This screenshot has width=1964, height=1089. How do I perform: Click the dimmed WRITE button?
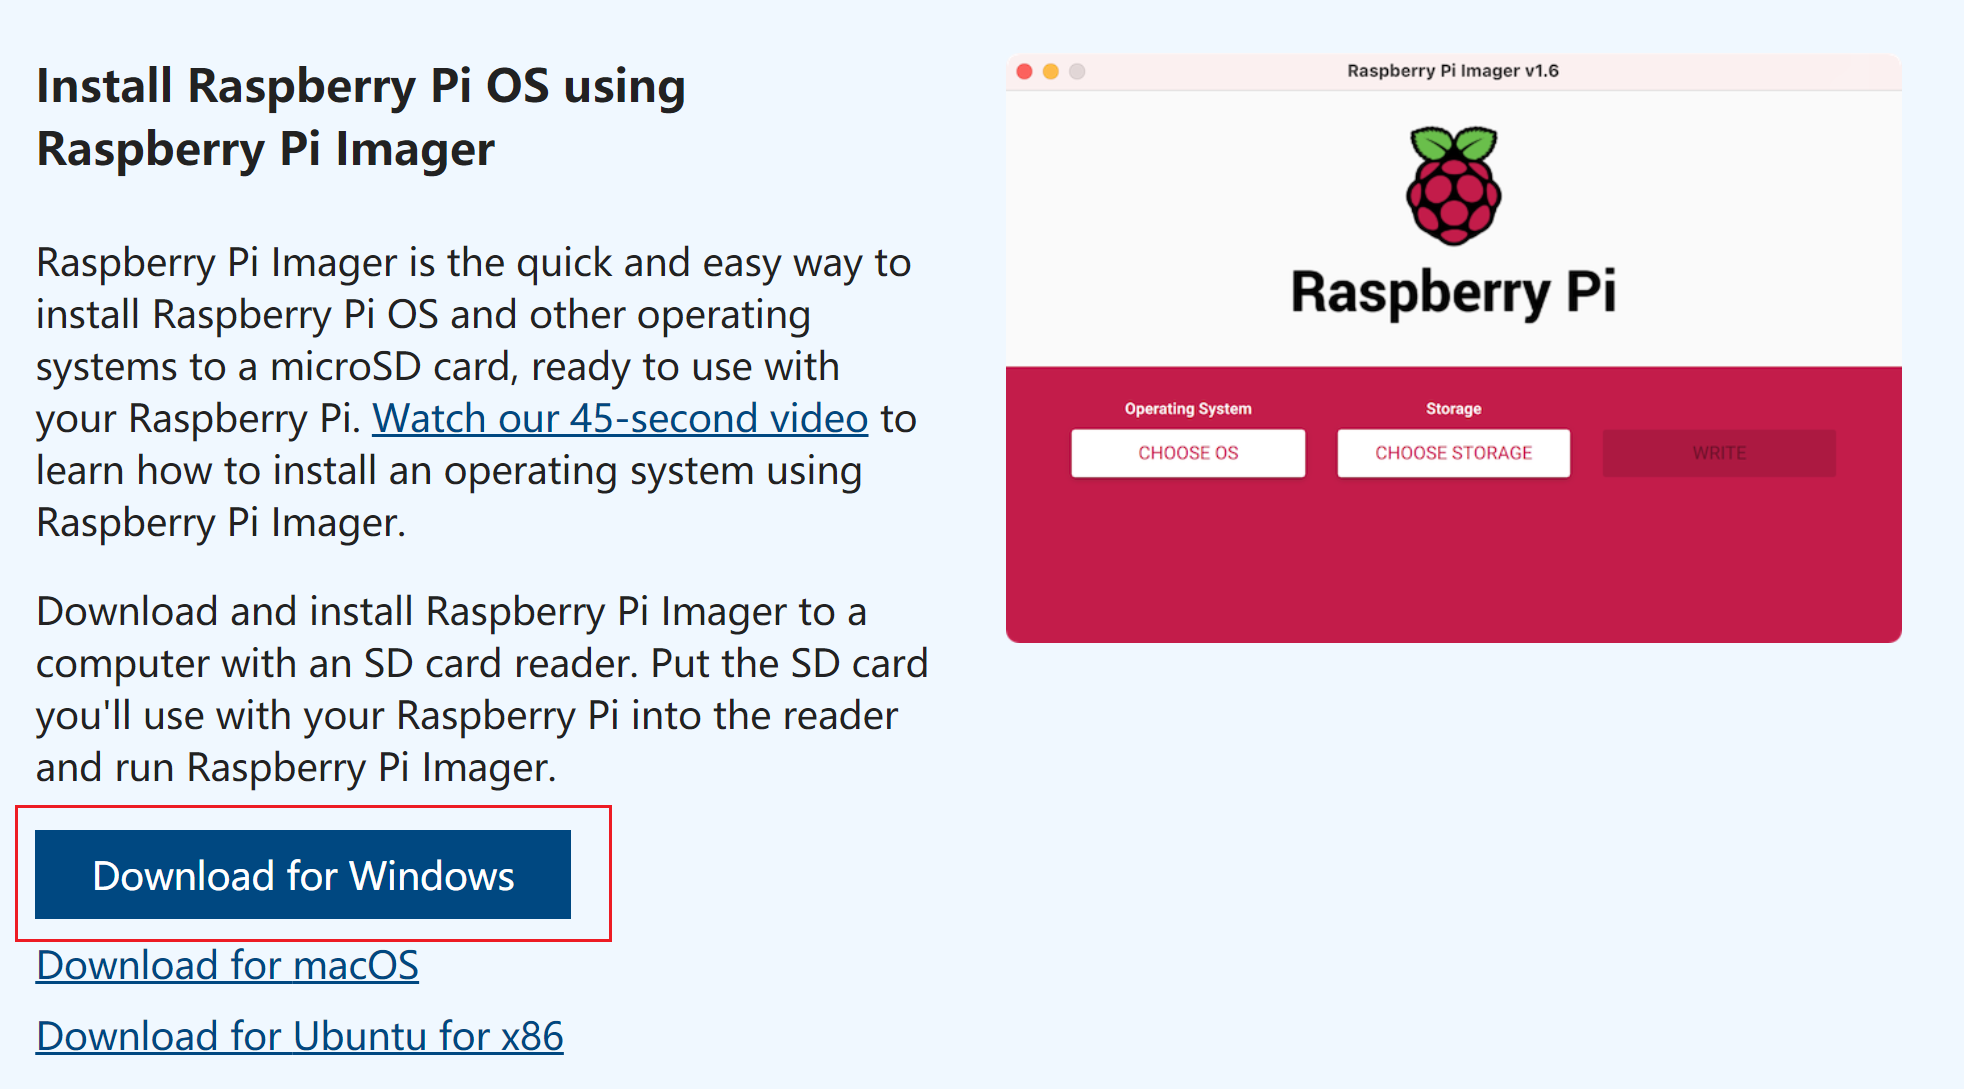1719,453
